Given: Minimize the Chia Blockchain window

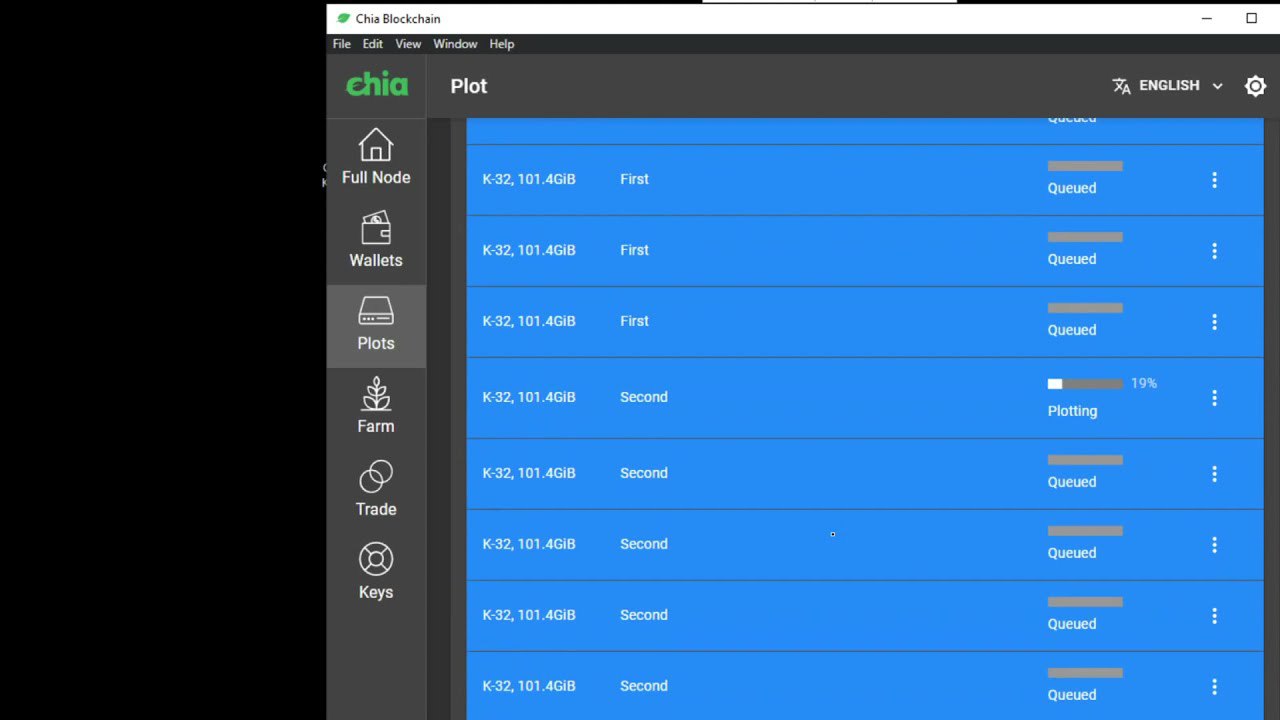Looking at the screenshot, I should [x=1207, y=18].
